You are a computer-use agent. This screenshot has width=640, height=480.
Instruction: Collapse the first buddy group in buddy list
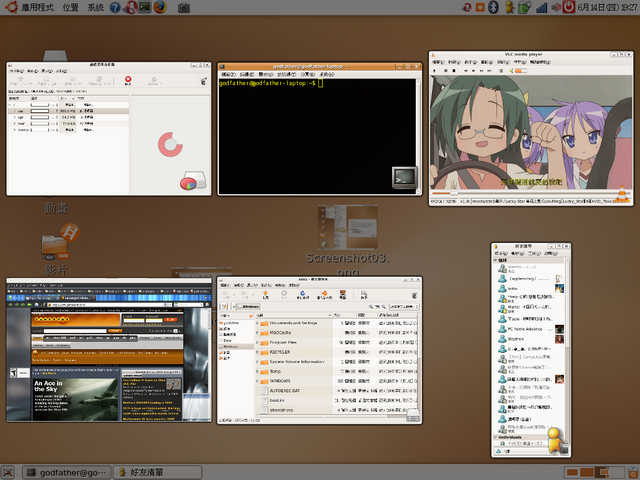click(x=496, y=260)
